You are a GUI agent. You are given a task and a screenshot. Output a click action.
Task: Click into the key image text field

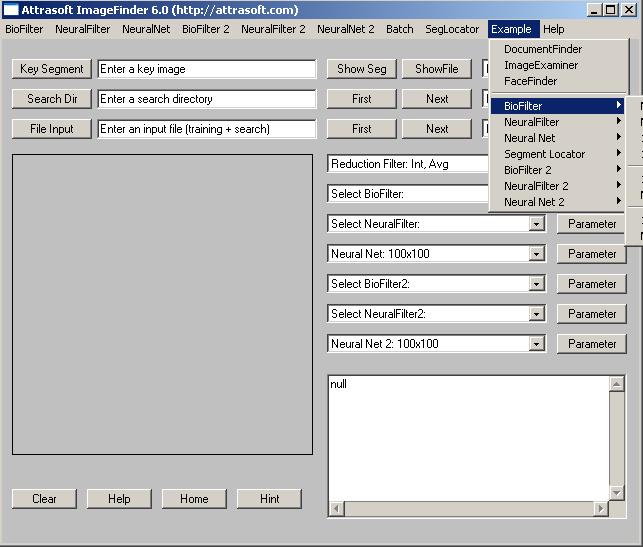[x=206, y=69]
